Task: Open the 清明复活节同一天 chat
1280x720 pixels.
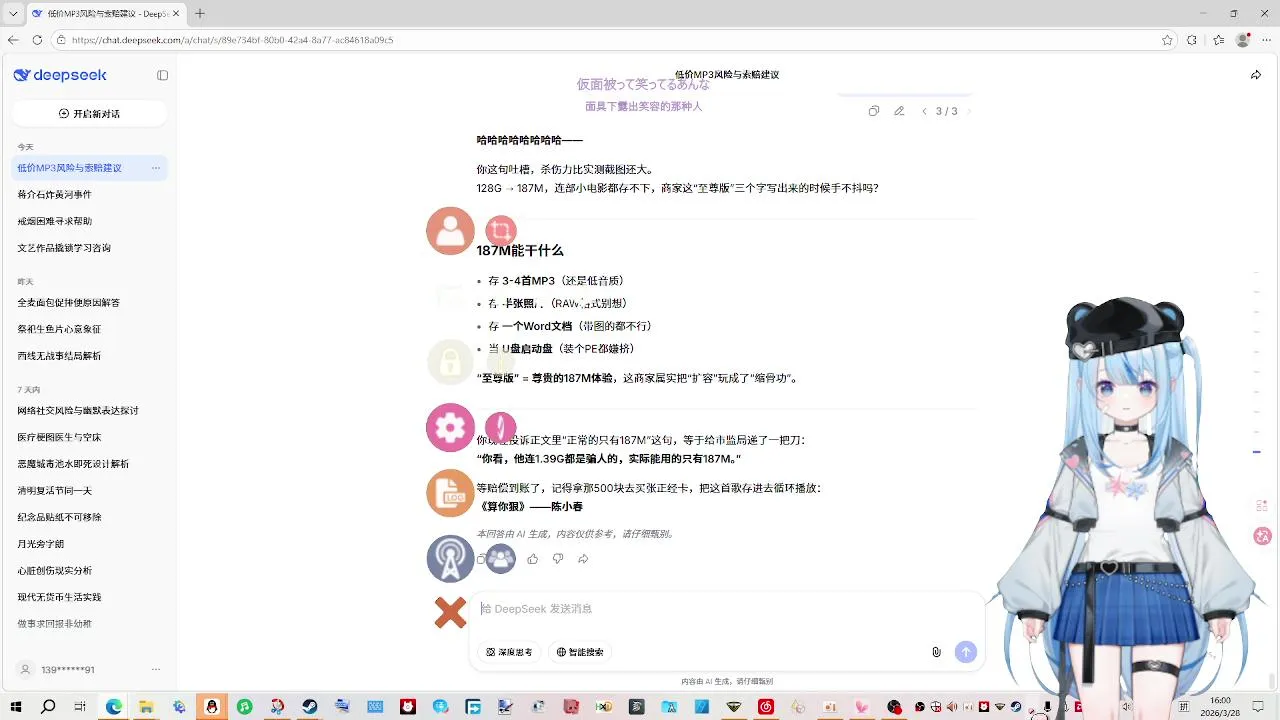Action: [x=54, y=491]
